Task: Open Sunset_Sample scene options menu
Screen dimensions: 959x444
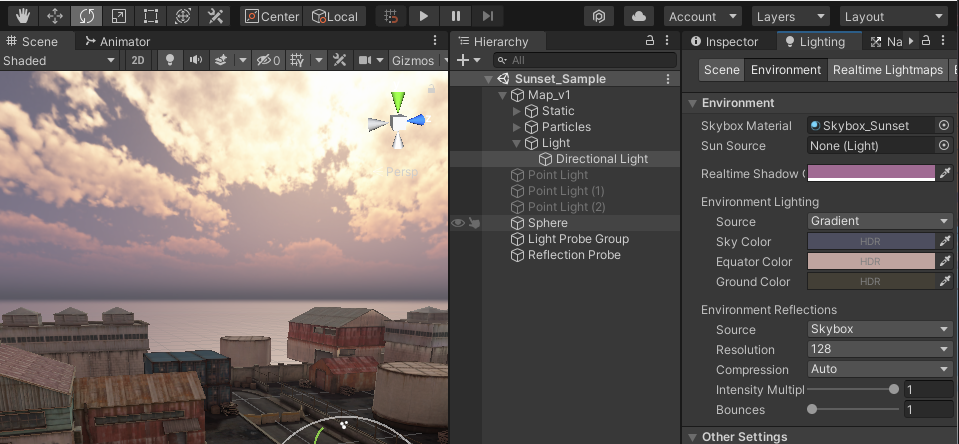Action: point(668,79)
